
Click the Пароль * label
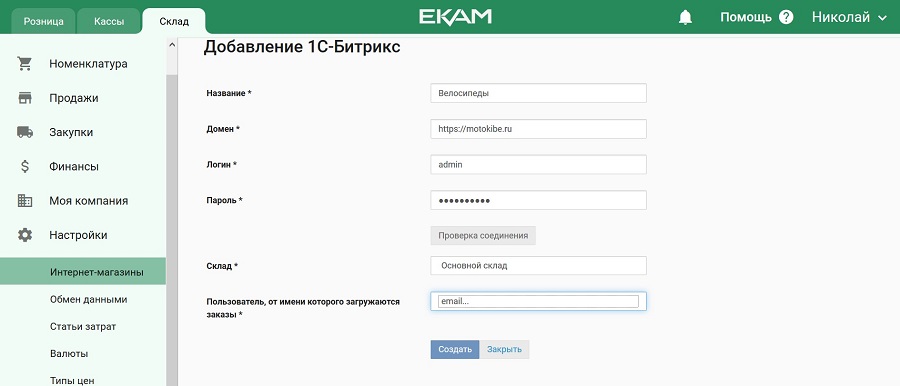tap(224, 200)
